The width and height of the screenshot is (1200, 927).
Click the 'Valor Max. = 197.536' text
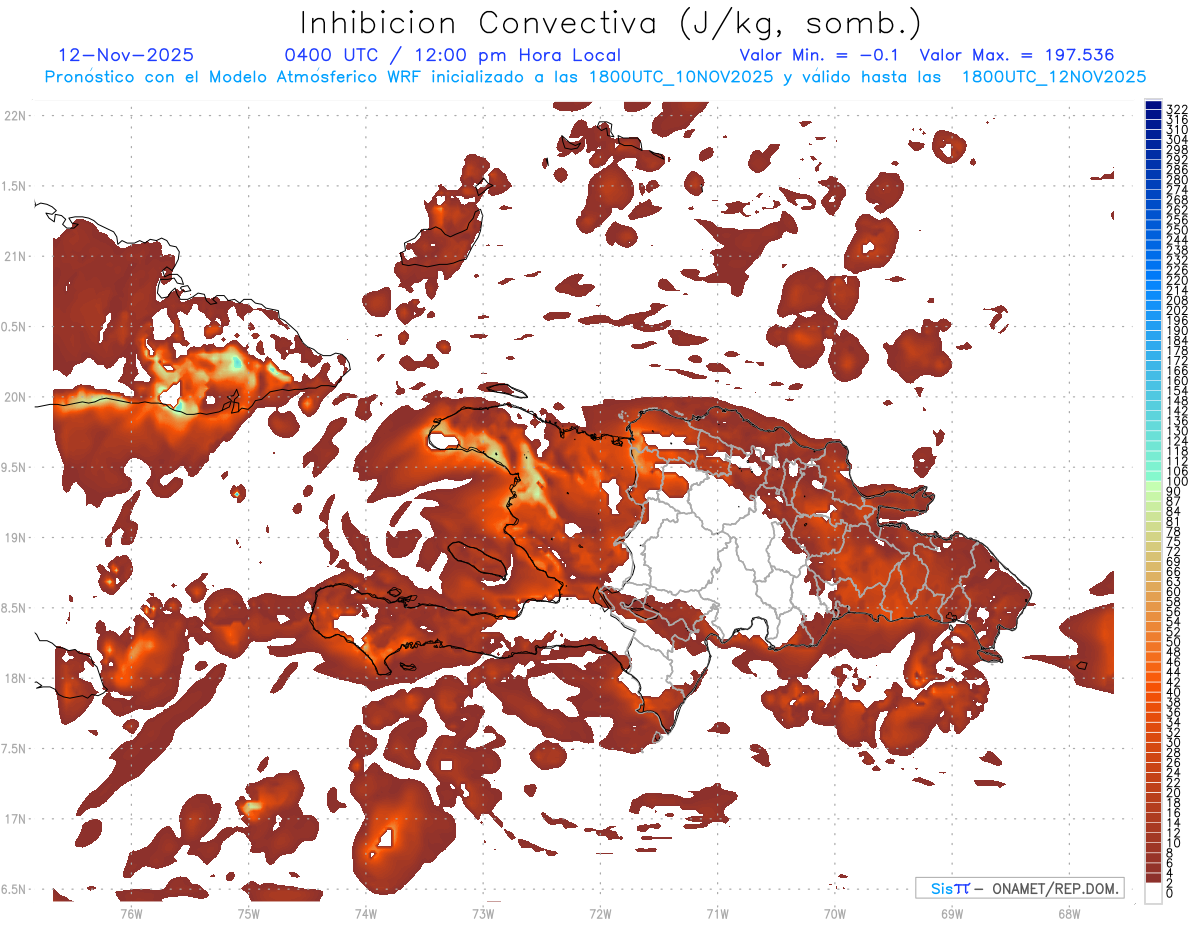click(1016, 56)
